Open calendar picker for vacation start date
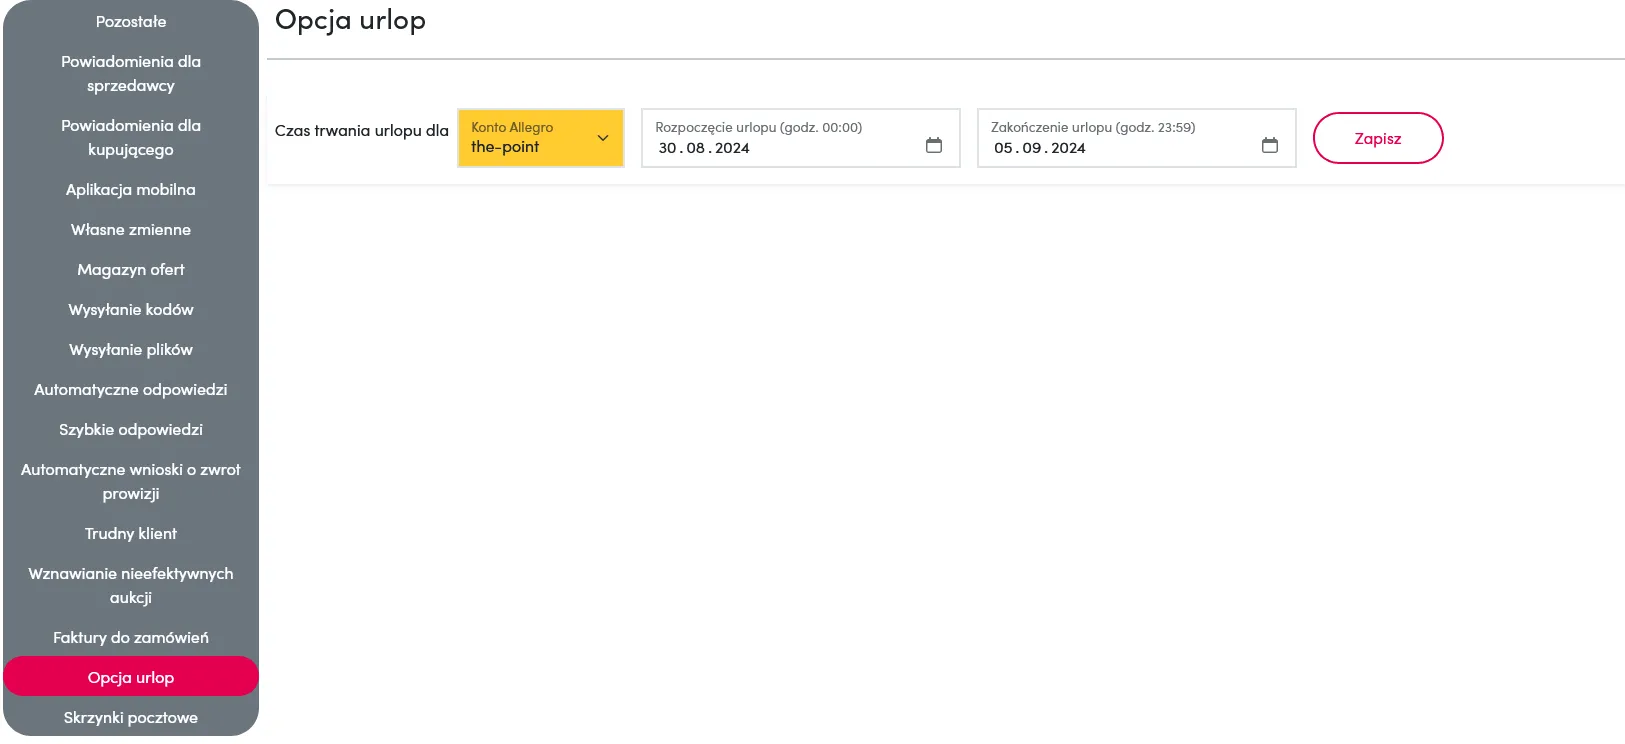This screenshot has width=1625, height=744. 933,146
